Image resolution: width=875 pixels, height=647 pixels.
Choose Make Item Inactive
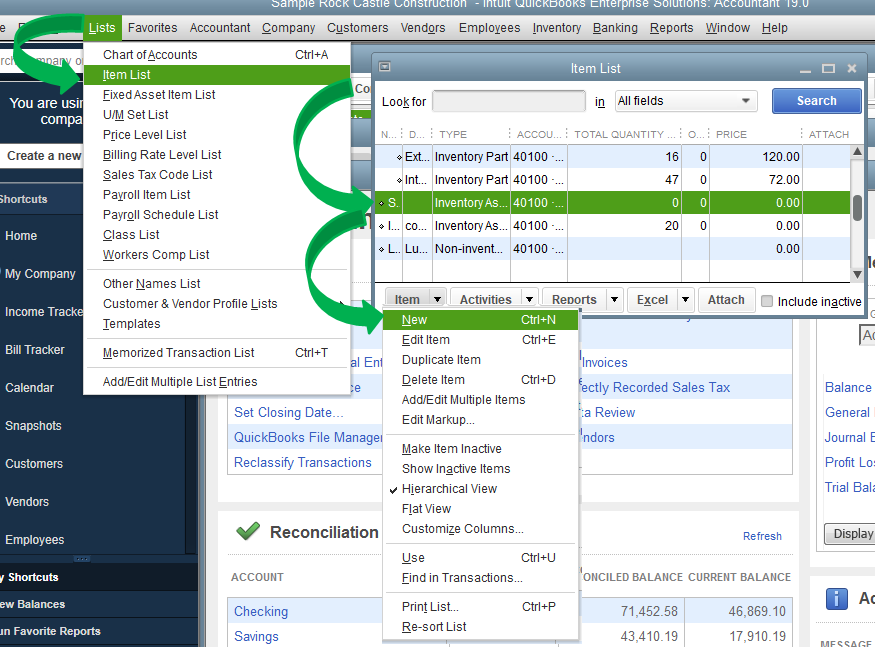[480, 449]
